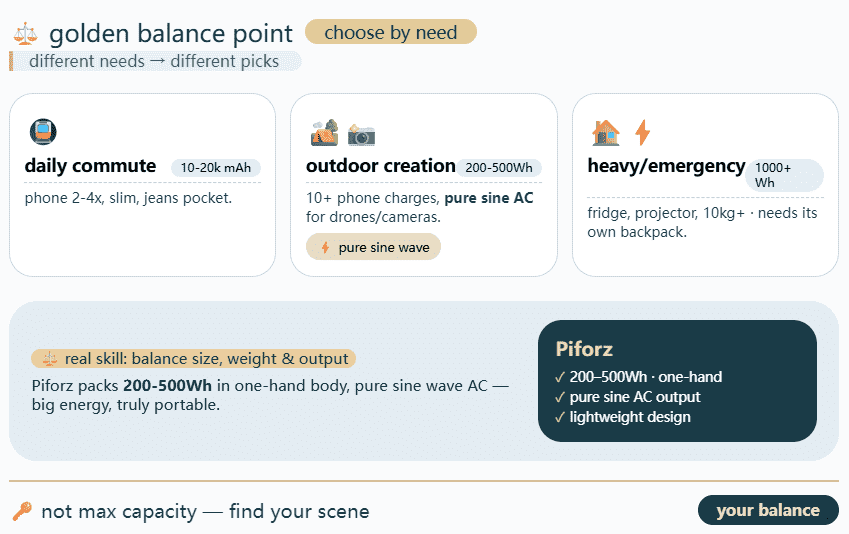Screen dimensions: 849x534
Task: Click the lightning icon in pure sine wave pill
Action: point(325,248)
